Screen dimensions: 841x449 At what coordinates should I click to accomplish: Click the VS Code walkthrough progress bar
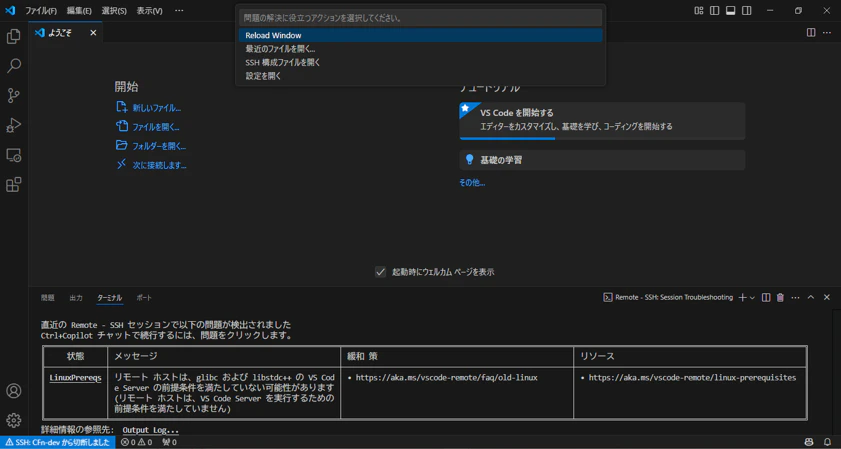[x=602, y=138]
